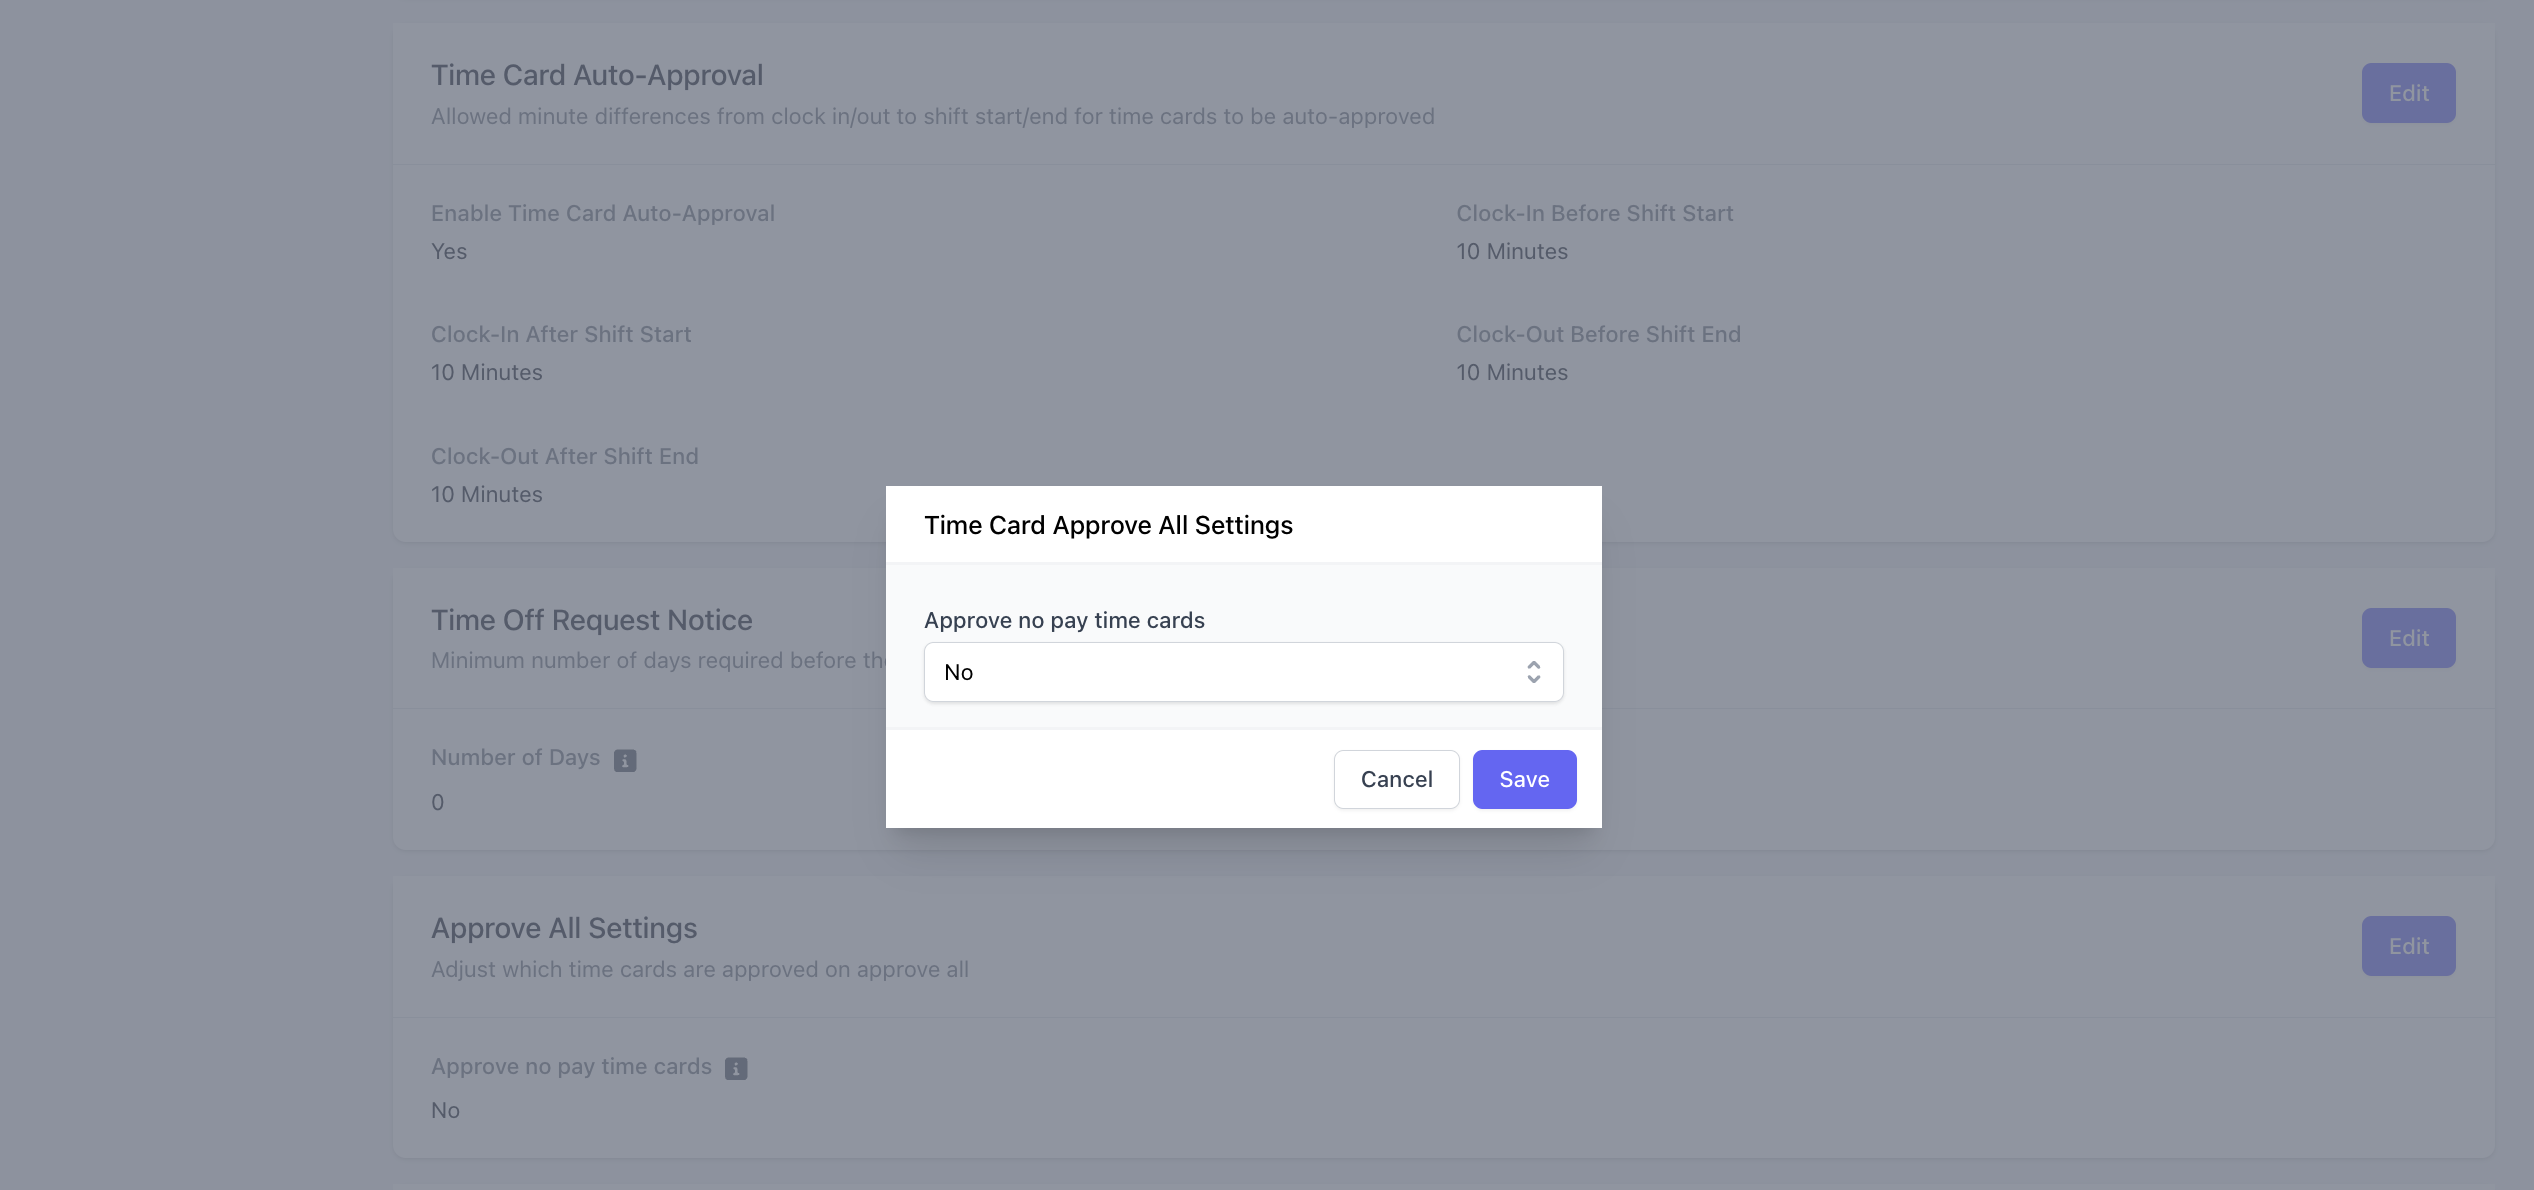Click the Approve no pay time cards label in dialog

[1064, 620]
